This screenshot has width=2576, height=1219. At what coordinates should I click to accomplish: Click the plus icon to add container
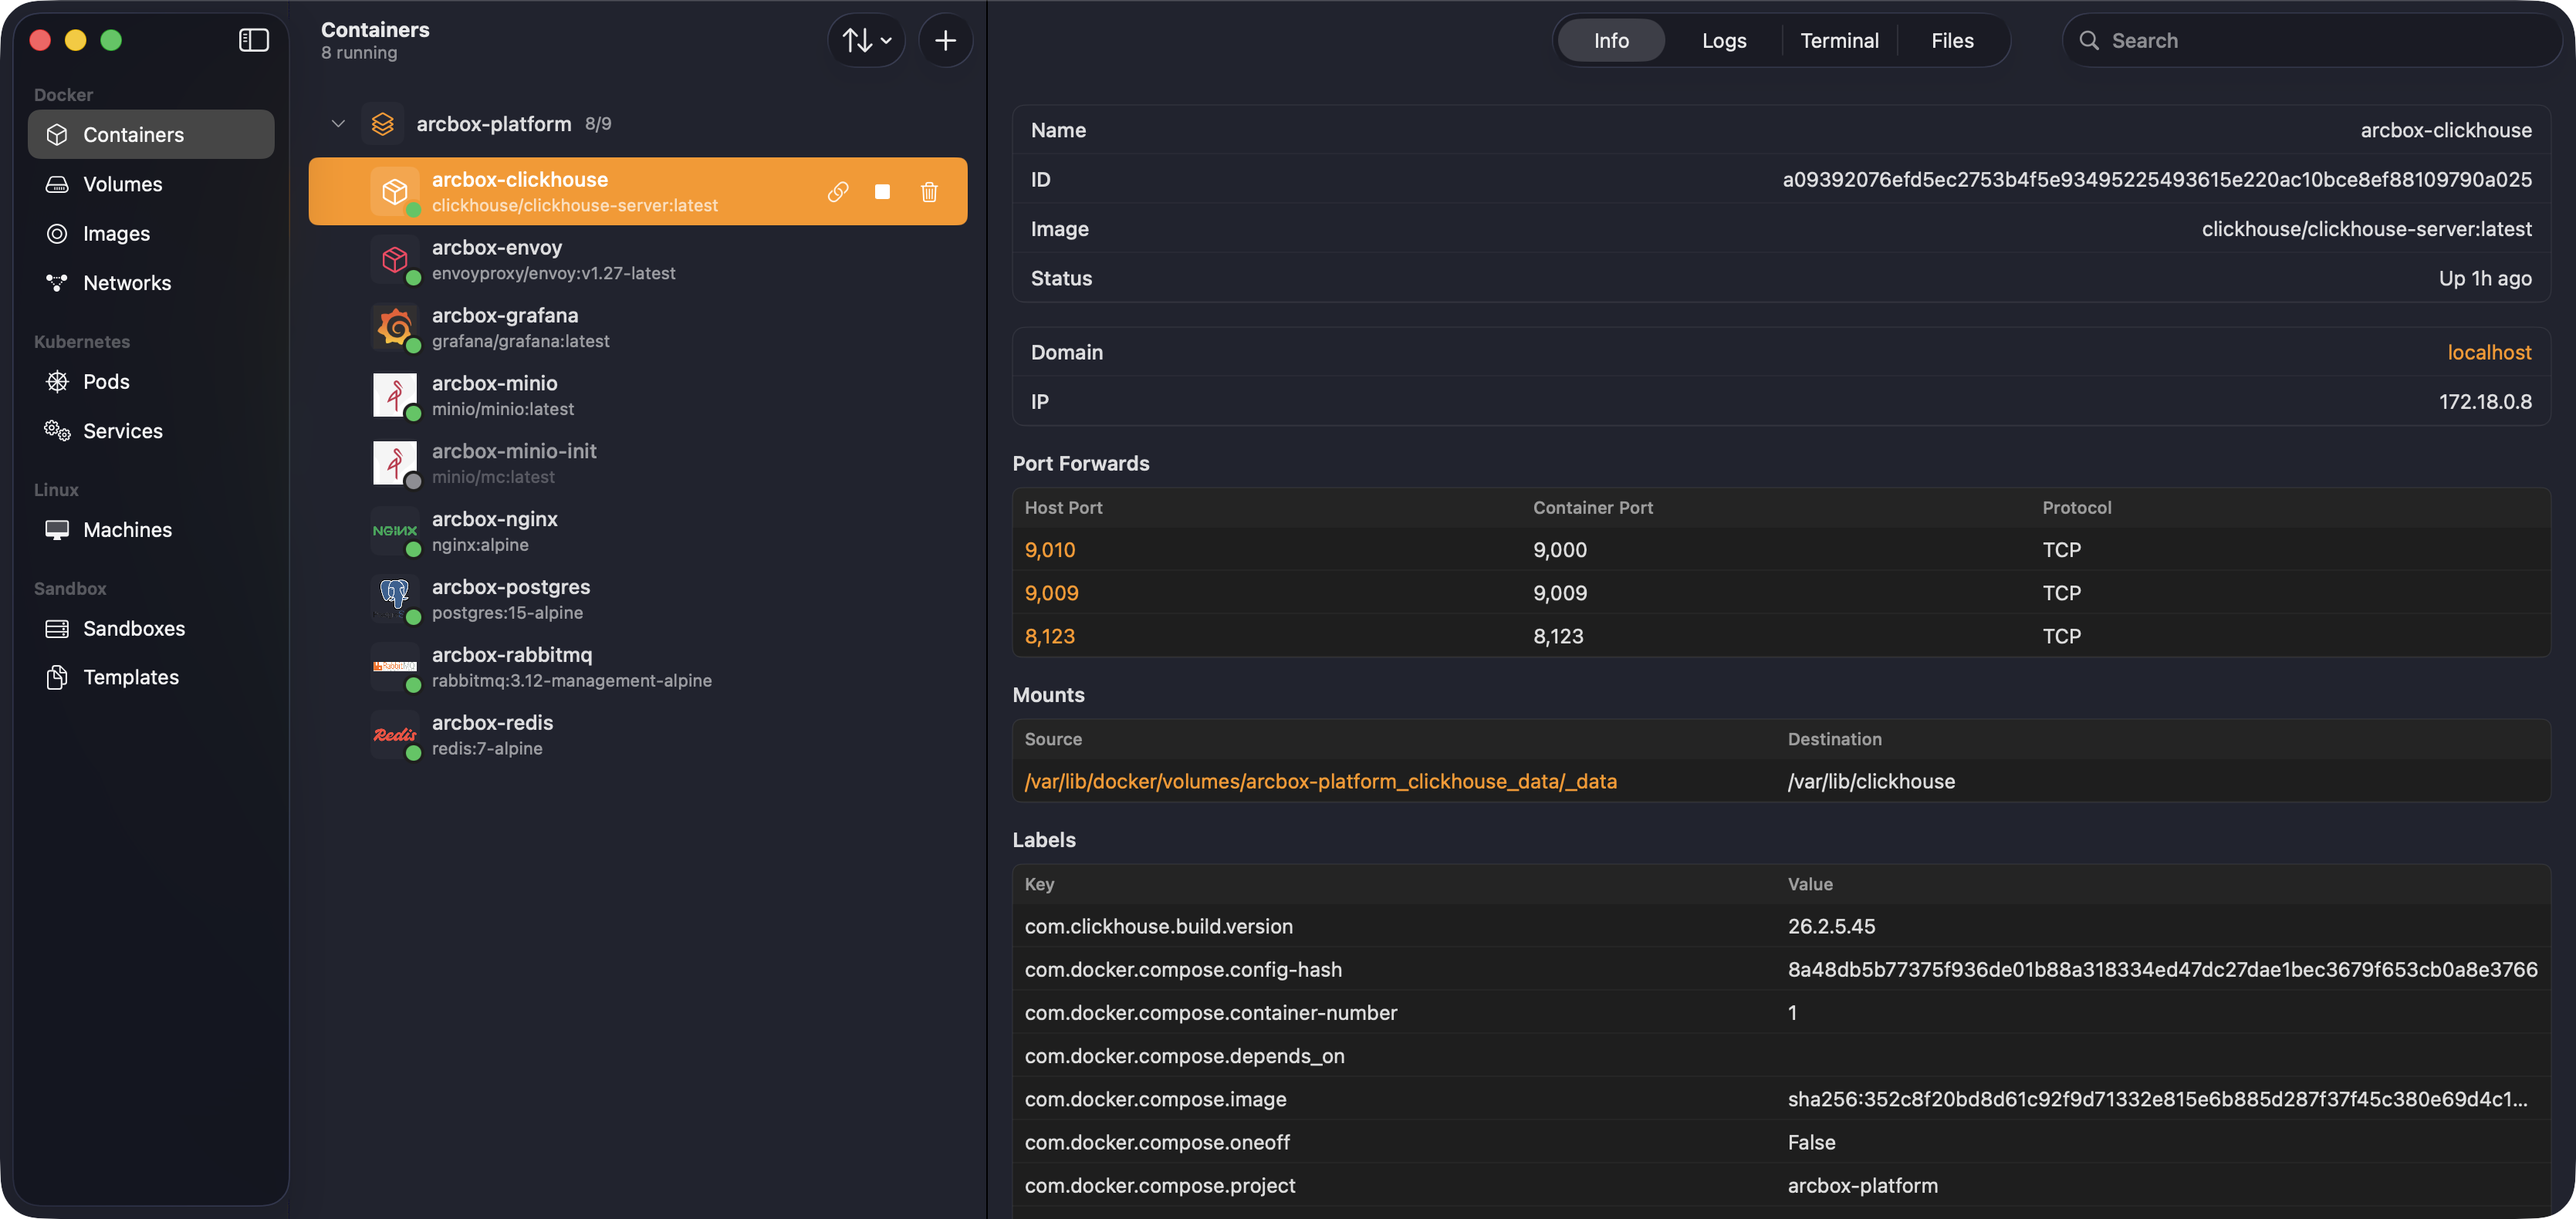coord(945,41)
